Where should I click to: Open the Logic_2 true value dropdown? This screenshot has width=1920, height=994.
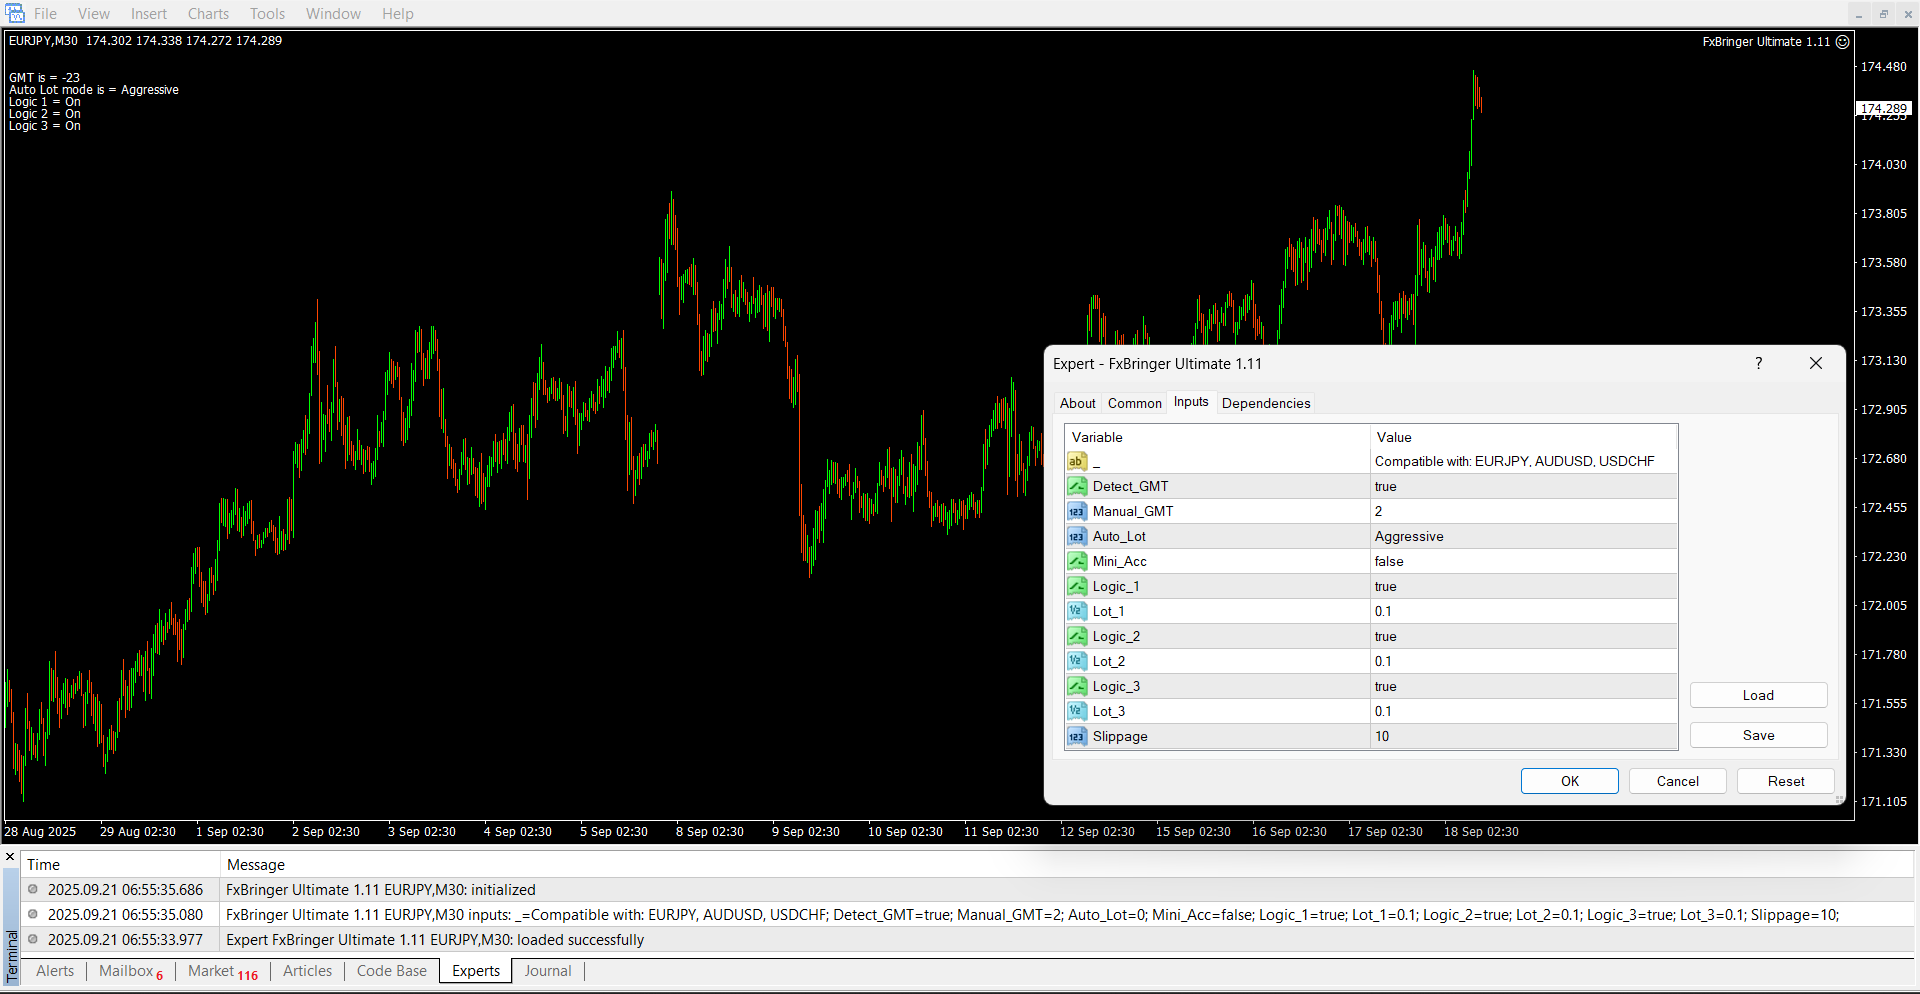1523,636
